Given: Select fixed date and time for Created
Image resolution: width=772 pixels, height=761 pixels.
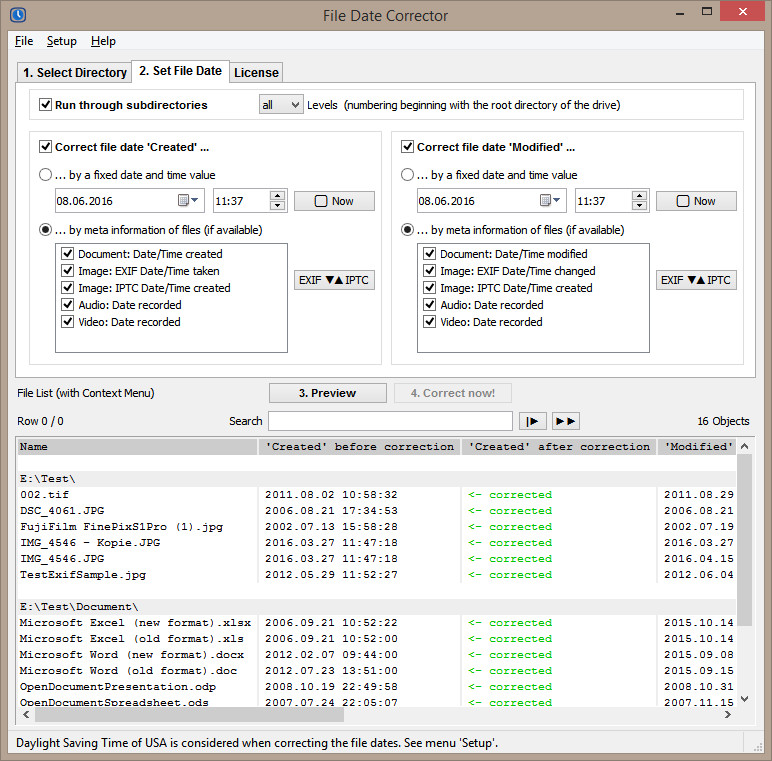Looking at the screenshot, I should pos(45,175).
